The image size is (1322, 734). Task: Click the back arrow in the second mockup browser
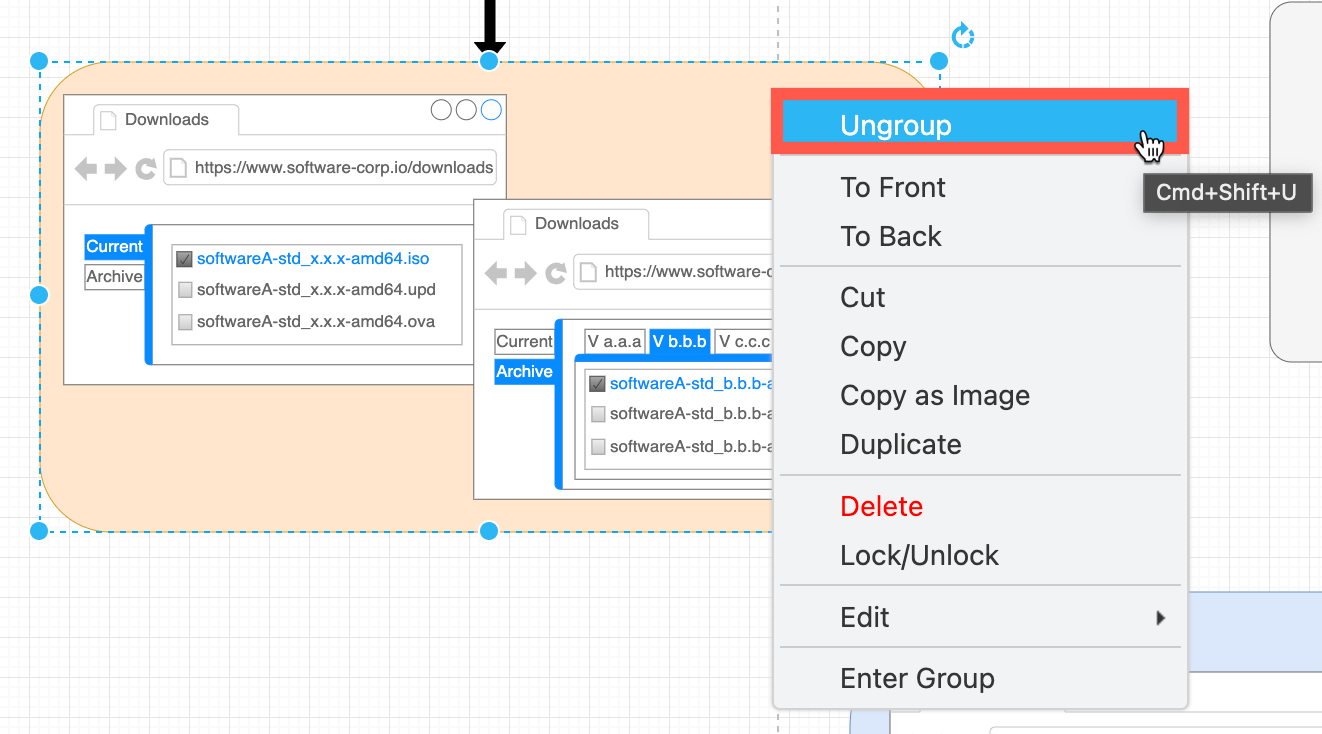click(x=496, y=272)
